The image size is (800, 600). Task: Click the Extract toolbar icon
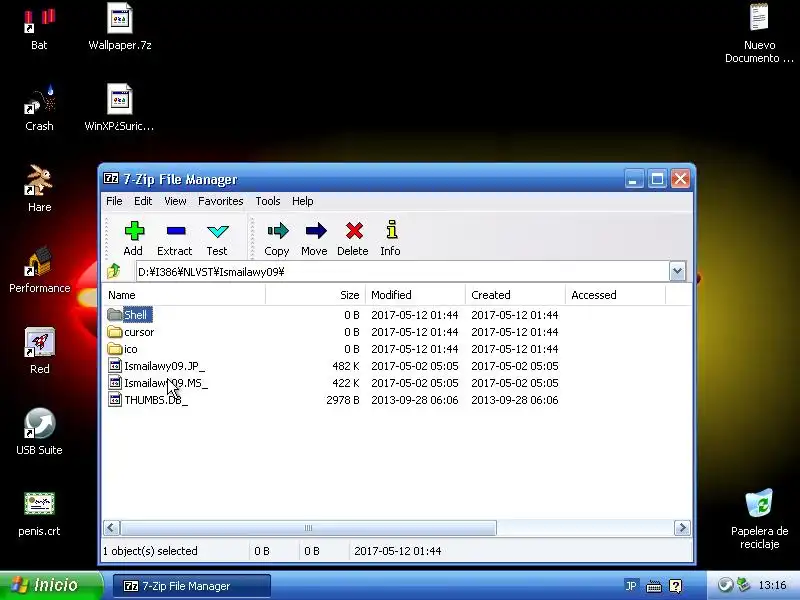pos(176,231)
